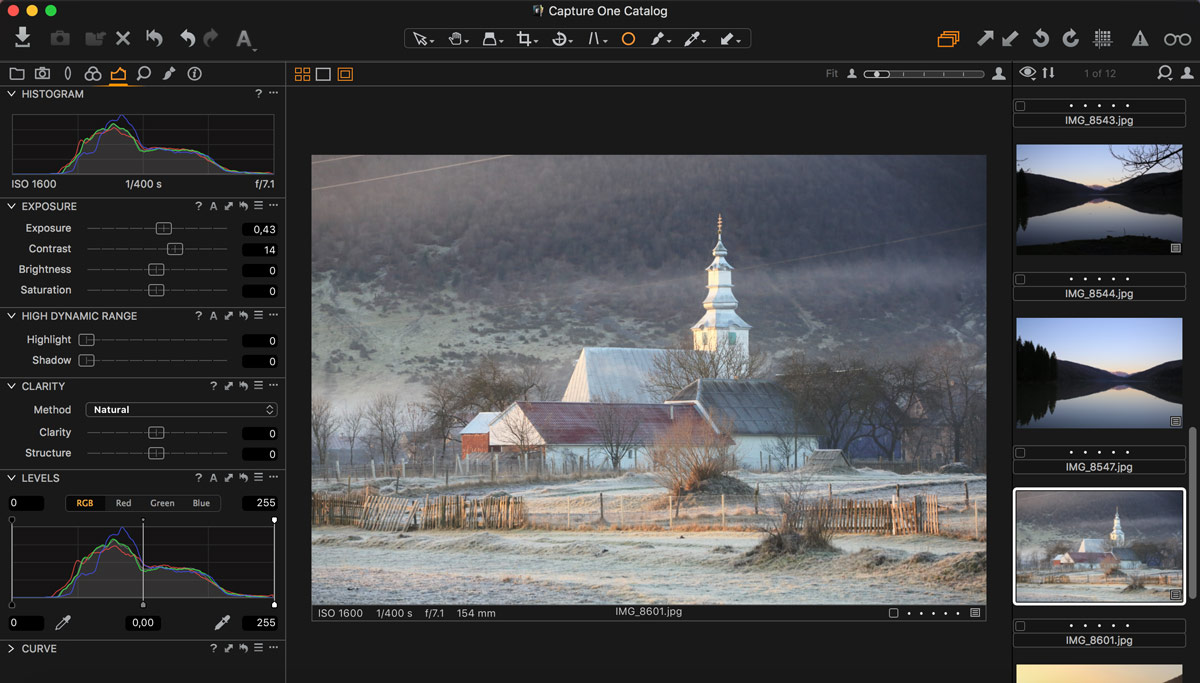Click the Contrast slider handle
1200x683 pixels.
[175, 249]
